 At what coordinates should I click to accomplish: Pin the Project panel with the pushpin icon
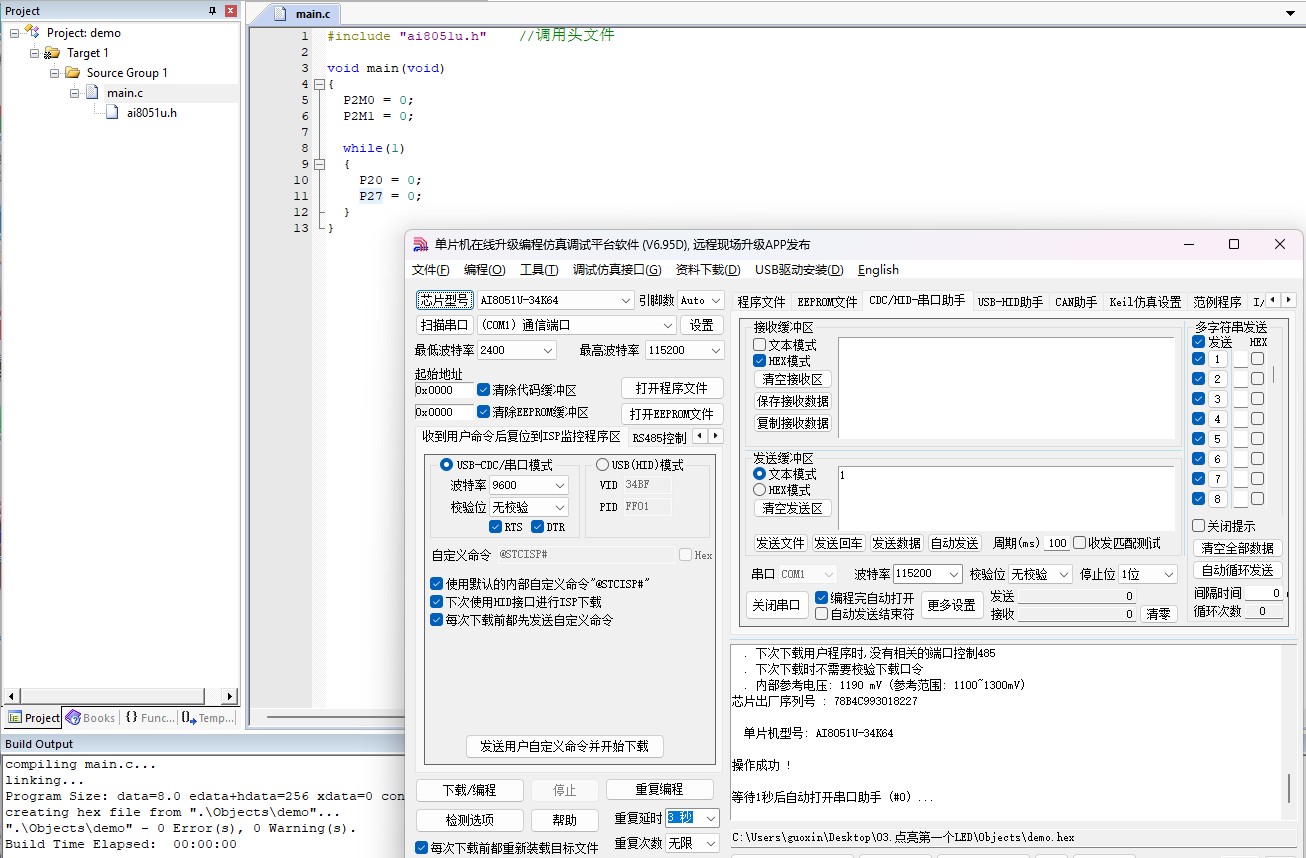pyautogui.click(x=212, y=11)
